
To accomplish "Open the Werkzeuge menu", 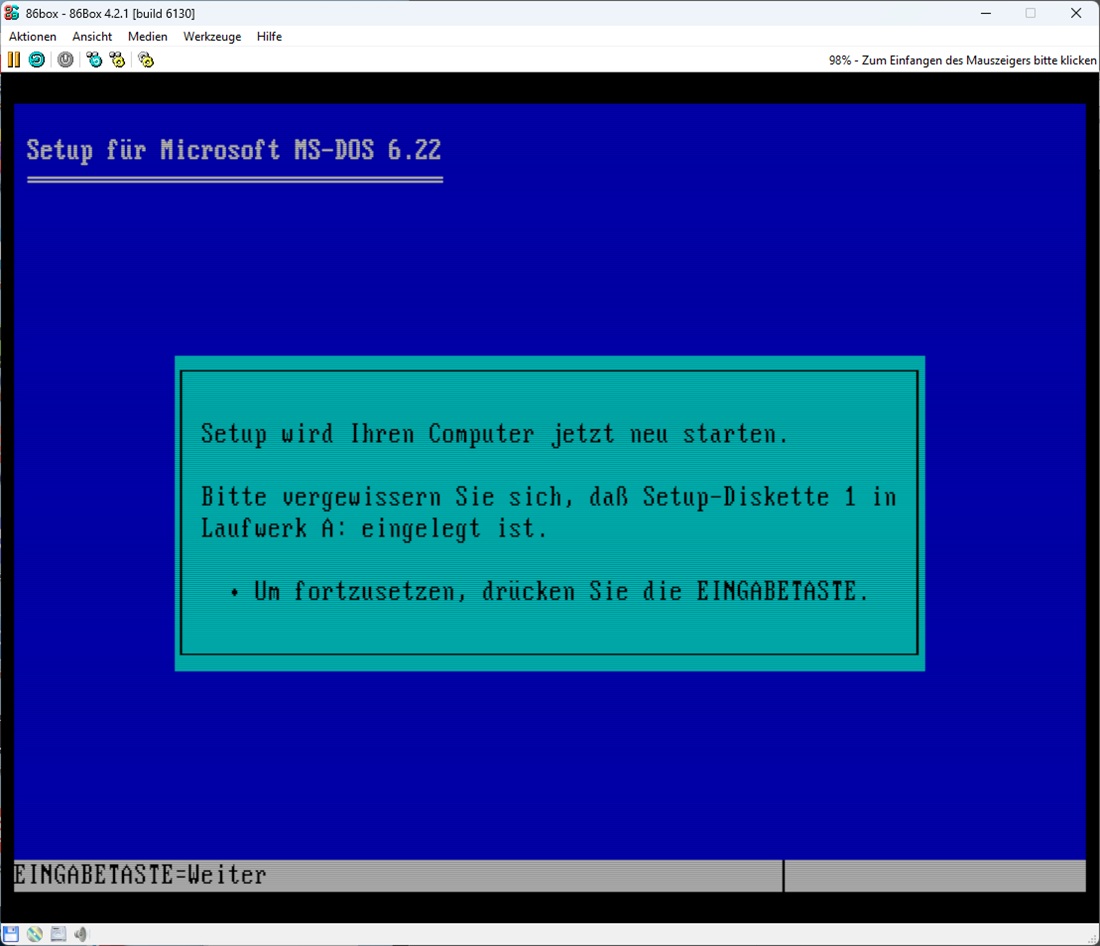I will (x=212, y=36).
